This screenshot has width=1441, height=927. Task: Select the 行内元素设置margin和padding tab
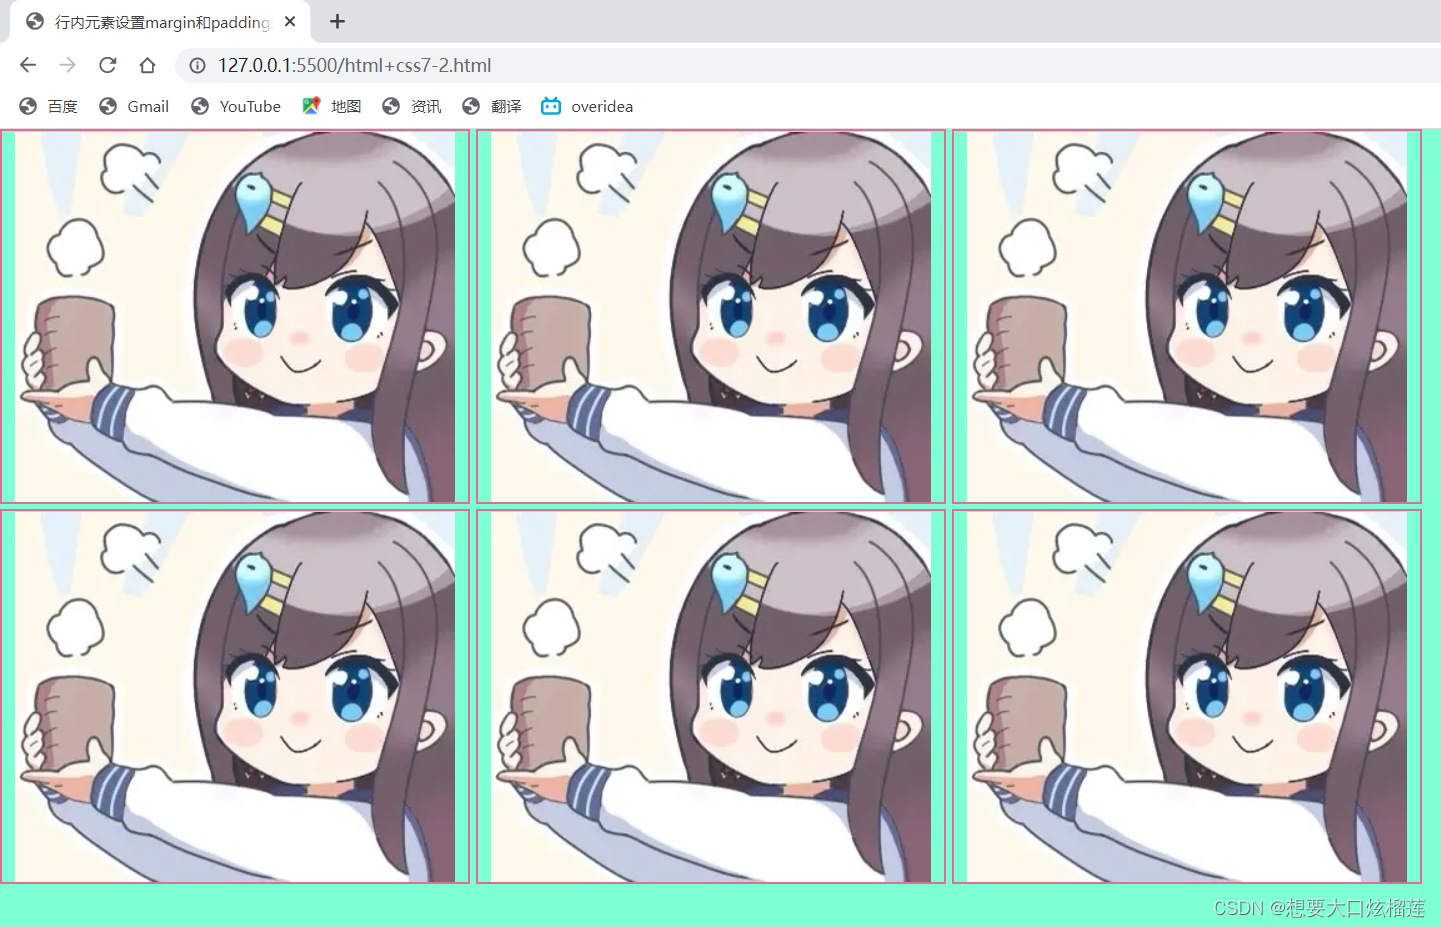(160, 21)
